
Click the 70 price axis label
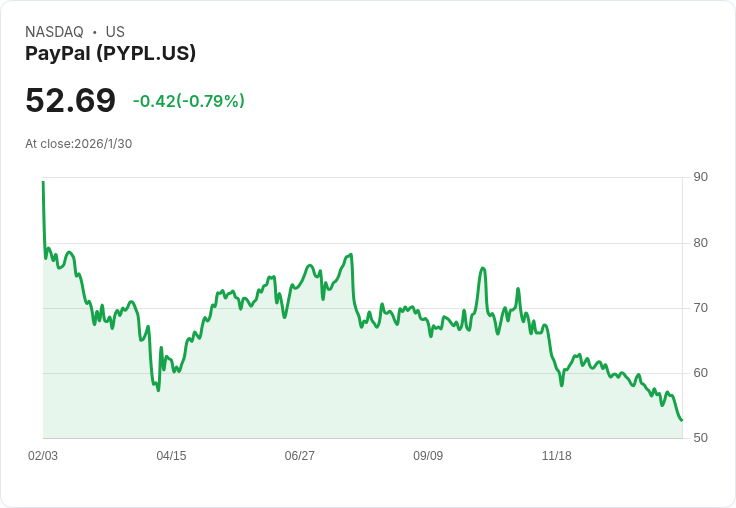[x=700, y=308]
